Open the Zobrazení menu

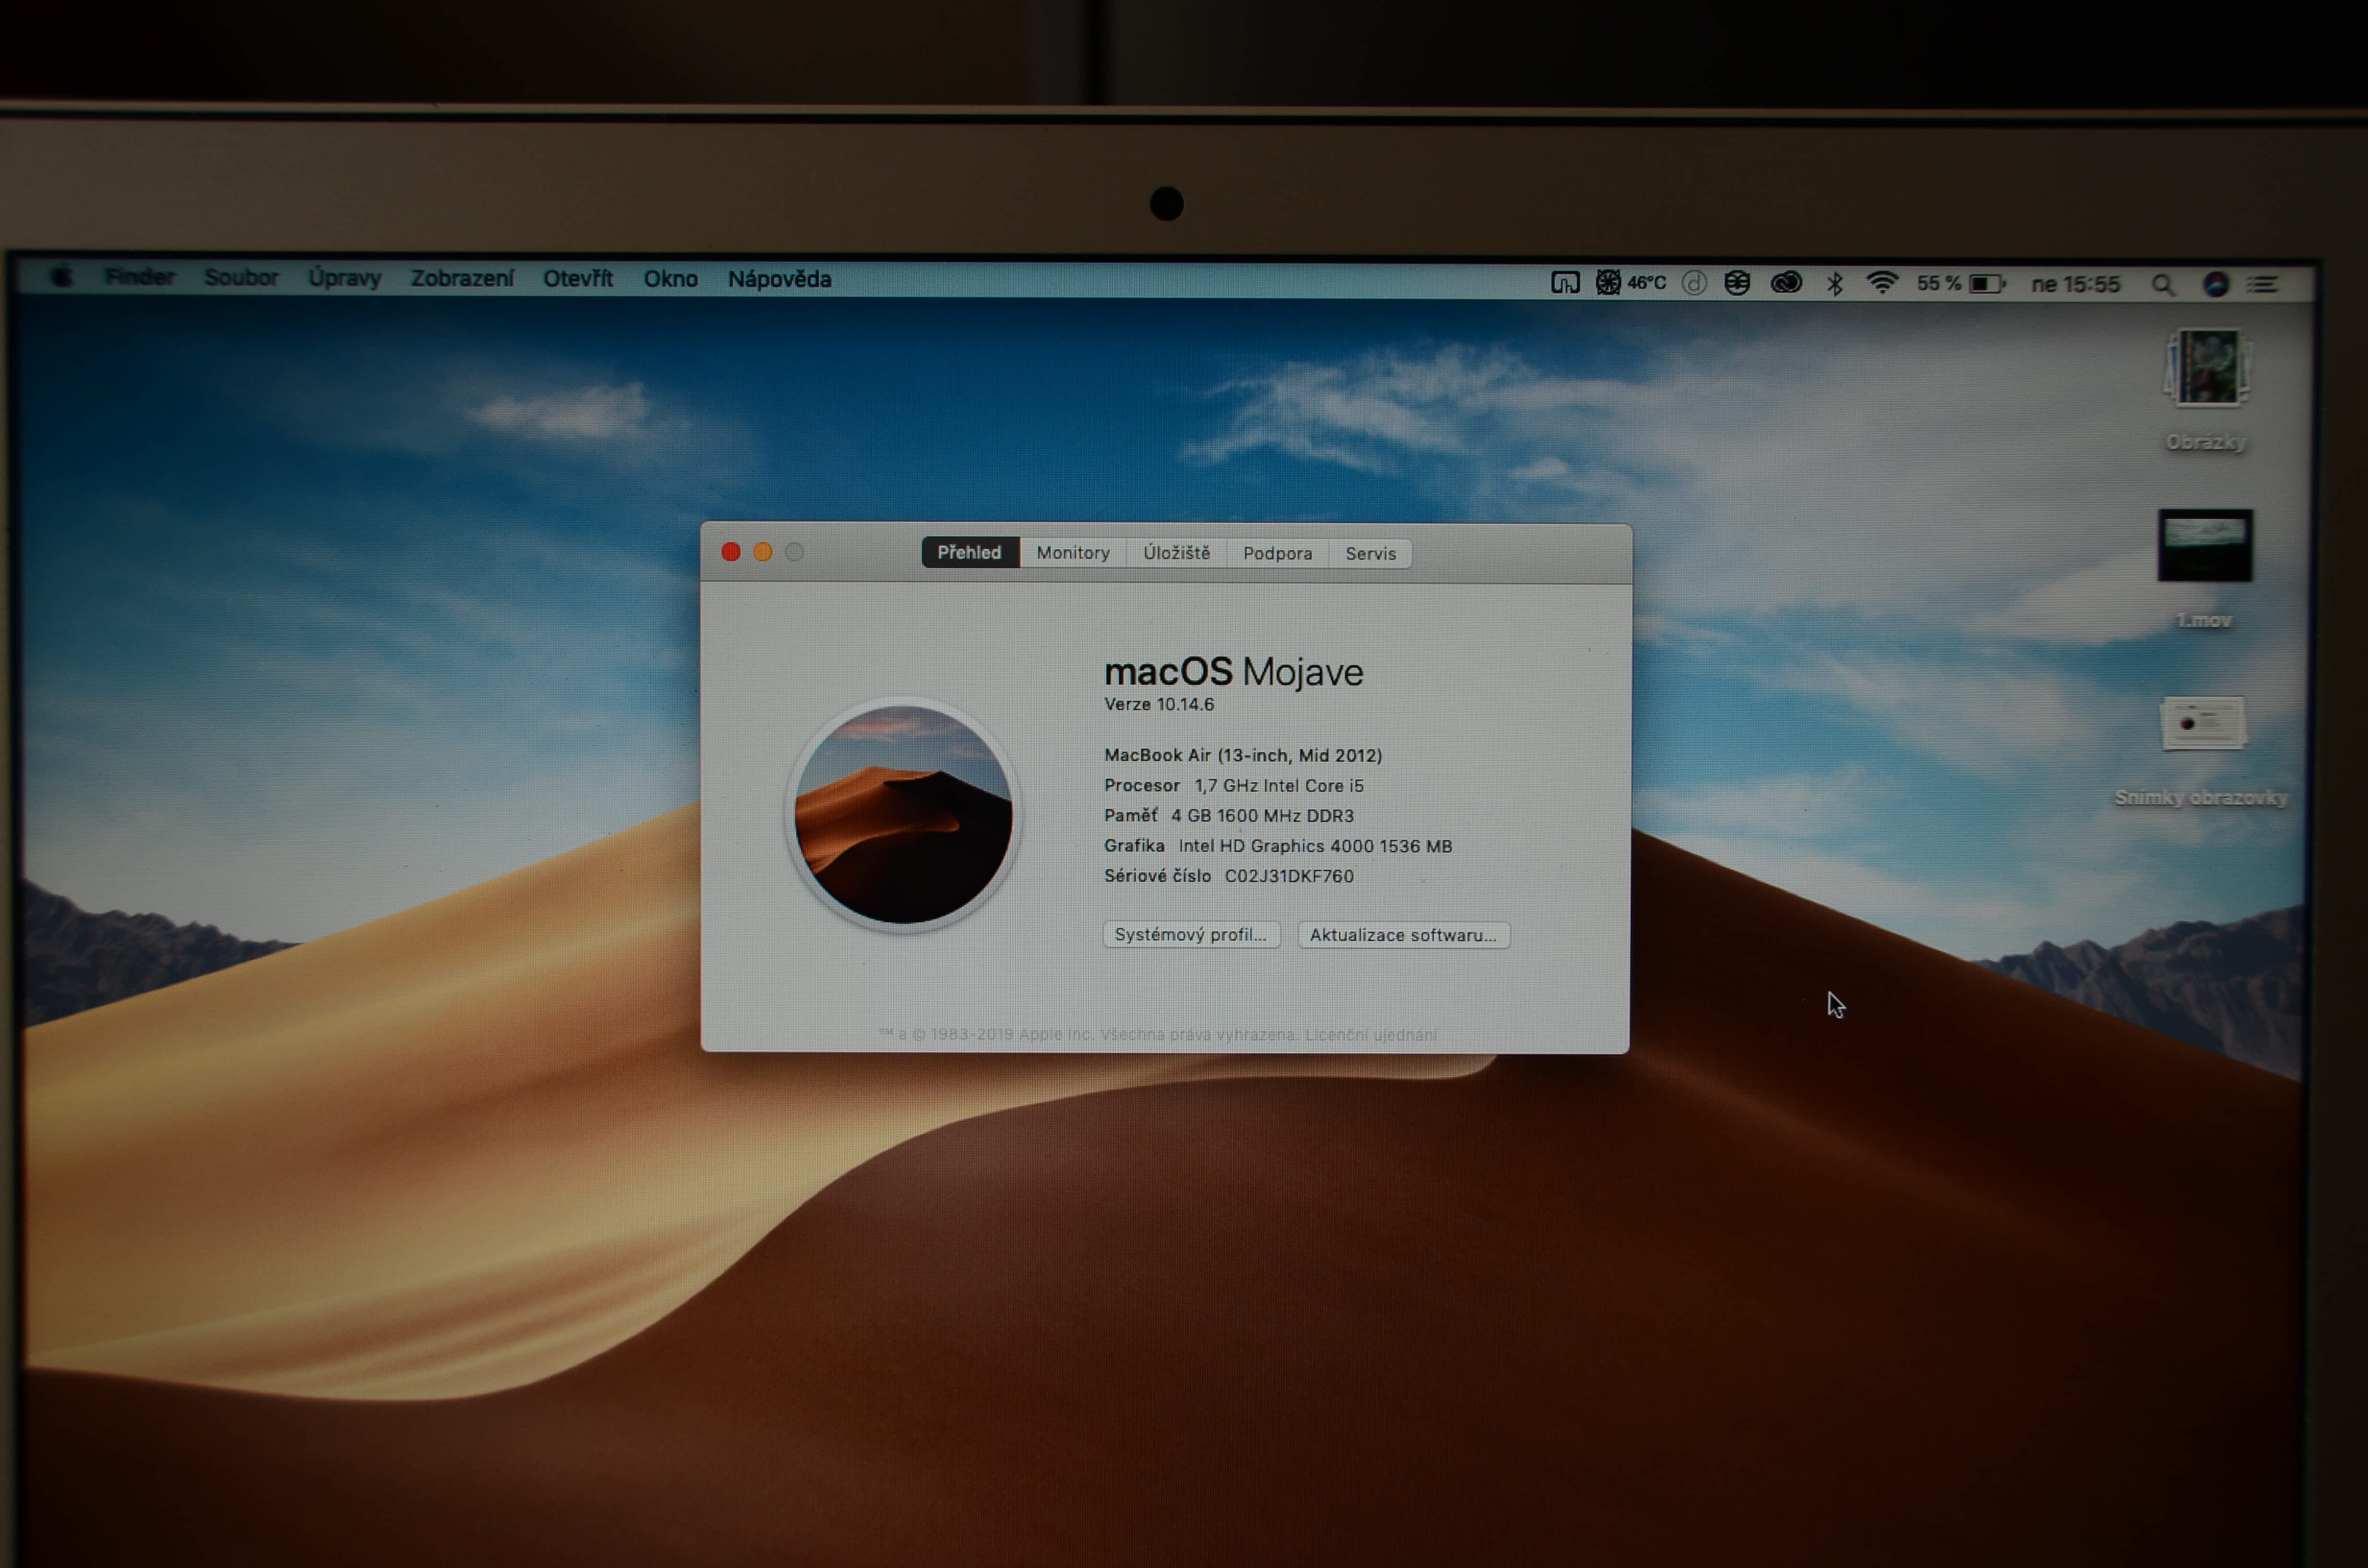point(462,278)
